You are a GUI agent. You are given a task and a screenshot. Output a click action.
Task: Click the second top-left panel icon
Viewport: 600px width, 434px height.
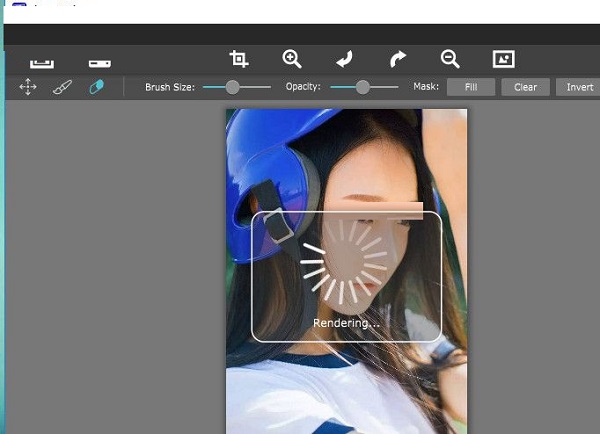click(x=99, y=63)
